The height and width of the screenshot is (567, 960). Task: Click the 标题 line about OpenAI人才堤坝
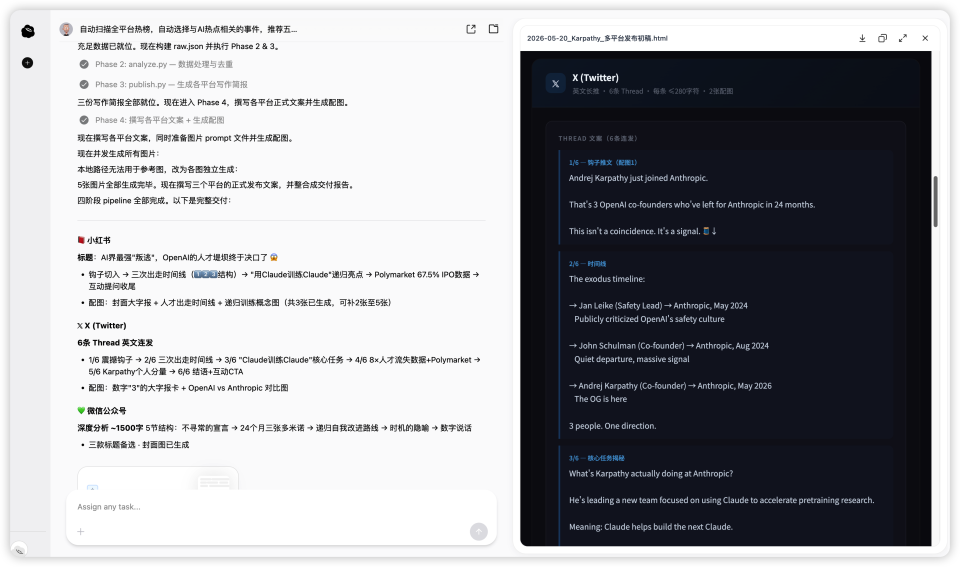[x=178, y=257]
